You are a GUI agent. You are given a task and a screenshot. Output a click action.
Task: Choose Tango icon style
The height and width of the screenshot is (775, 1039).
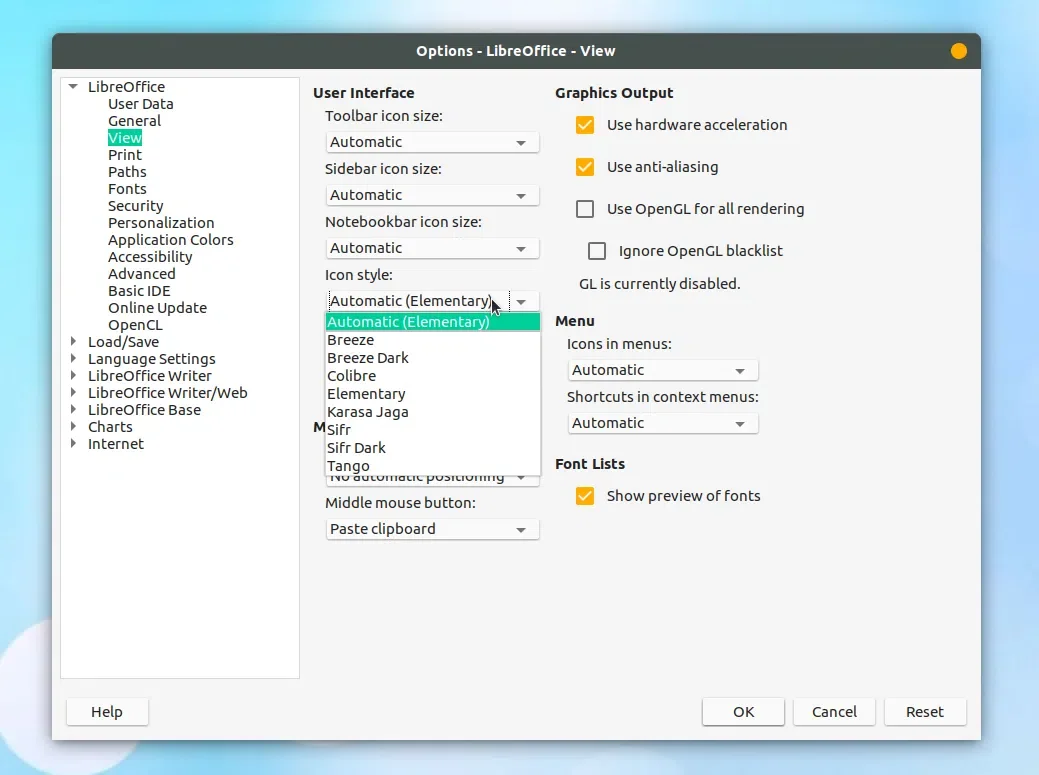point(433,466)
